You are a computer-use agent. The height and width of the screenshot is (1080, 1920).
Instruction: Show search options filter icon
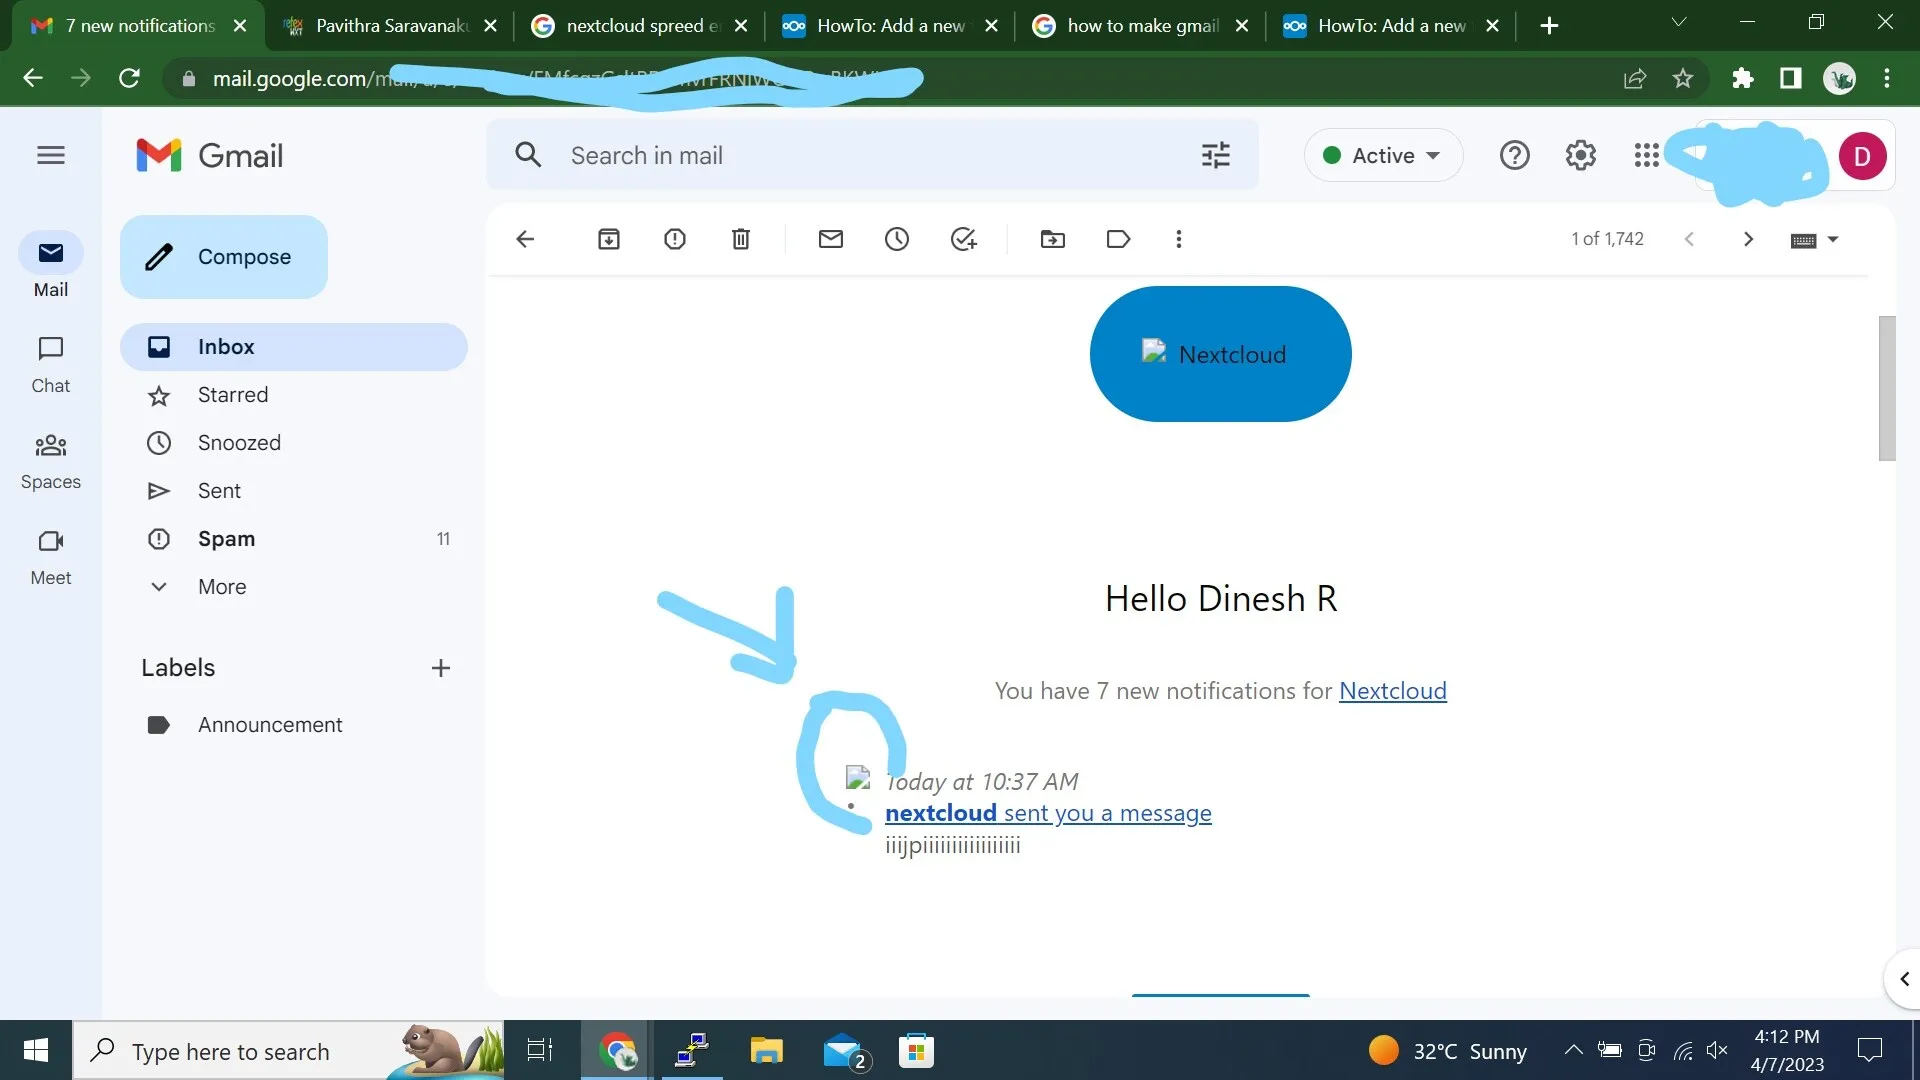point(1216,155)
